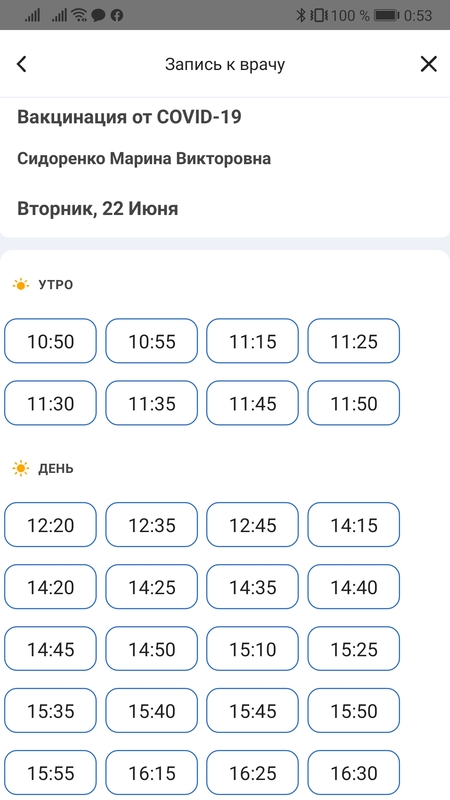Tap the sun icon next to УТРО
Image resolution: width=450 pixels, height=800 pixels.
pos(21,285)
